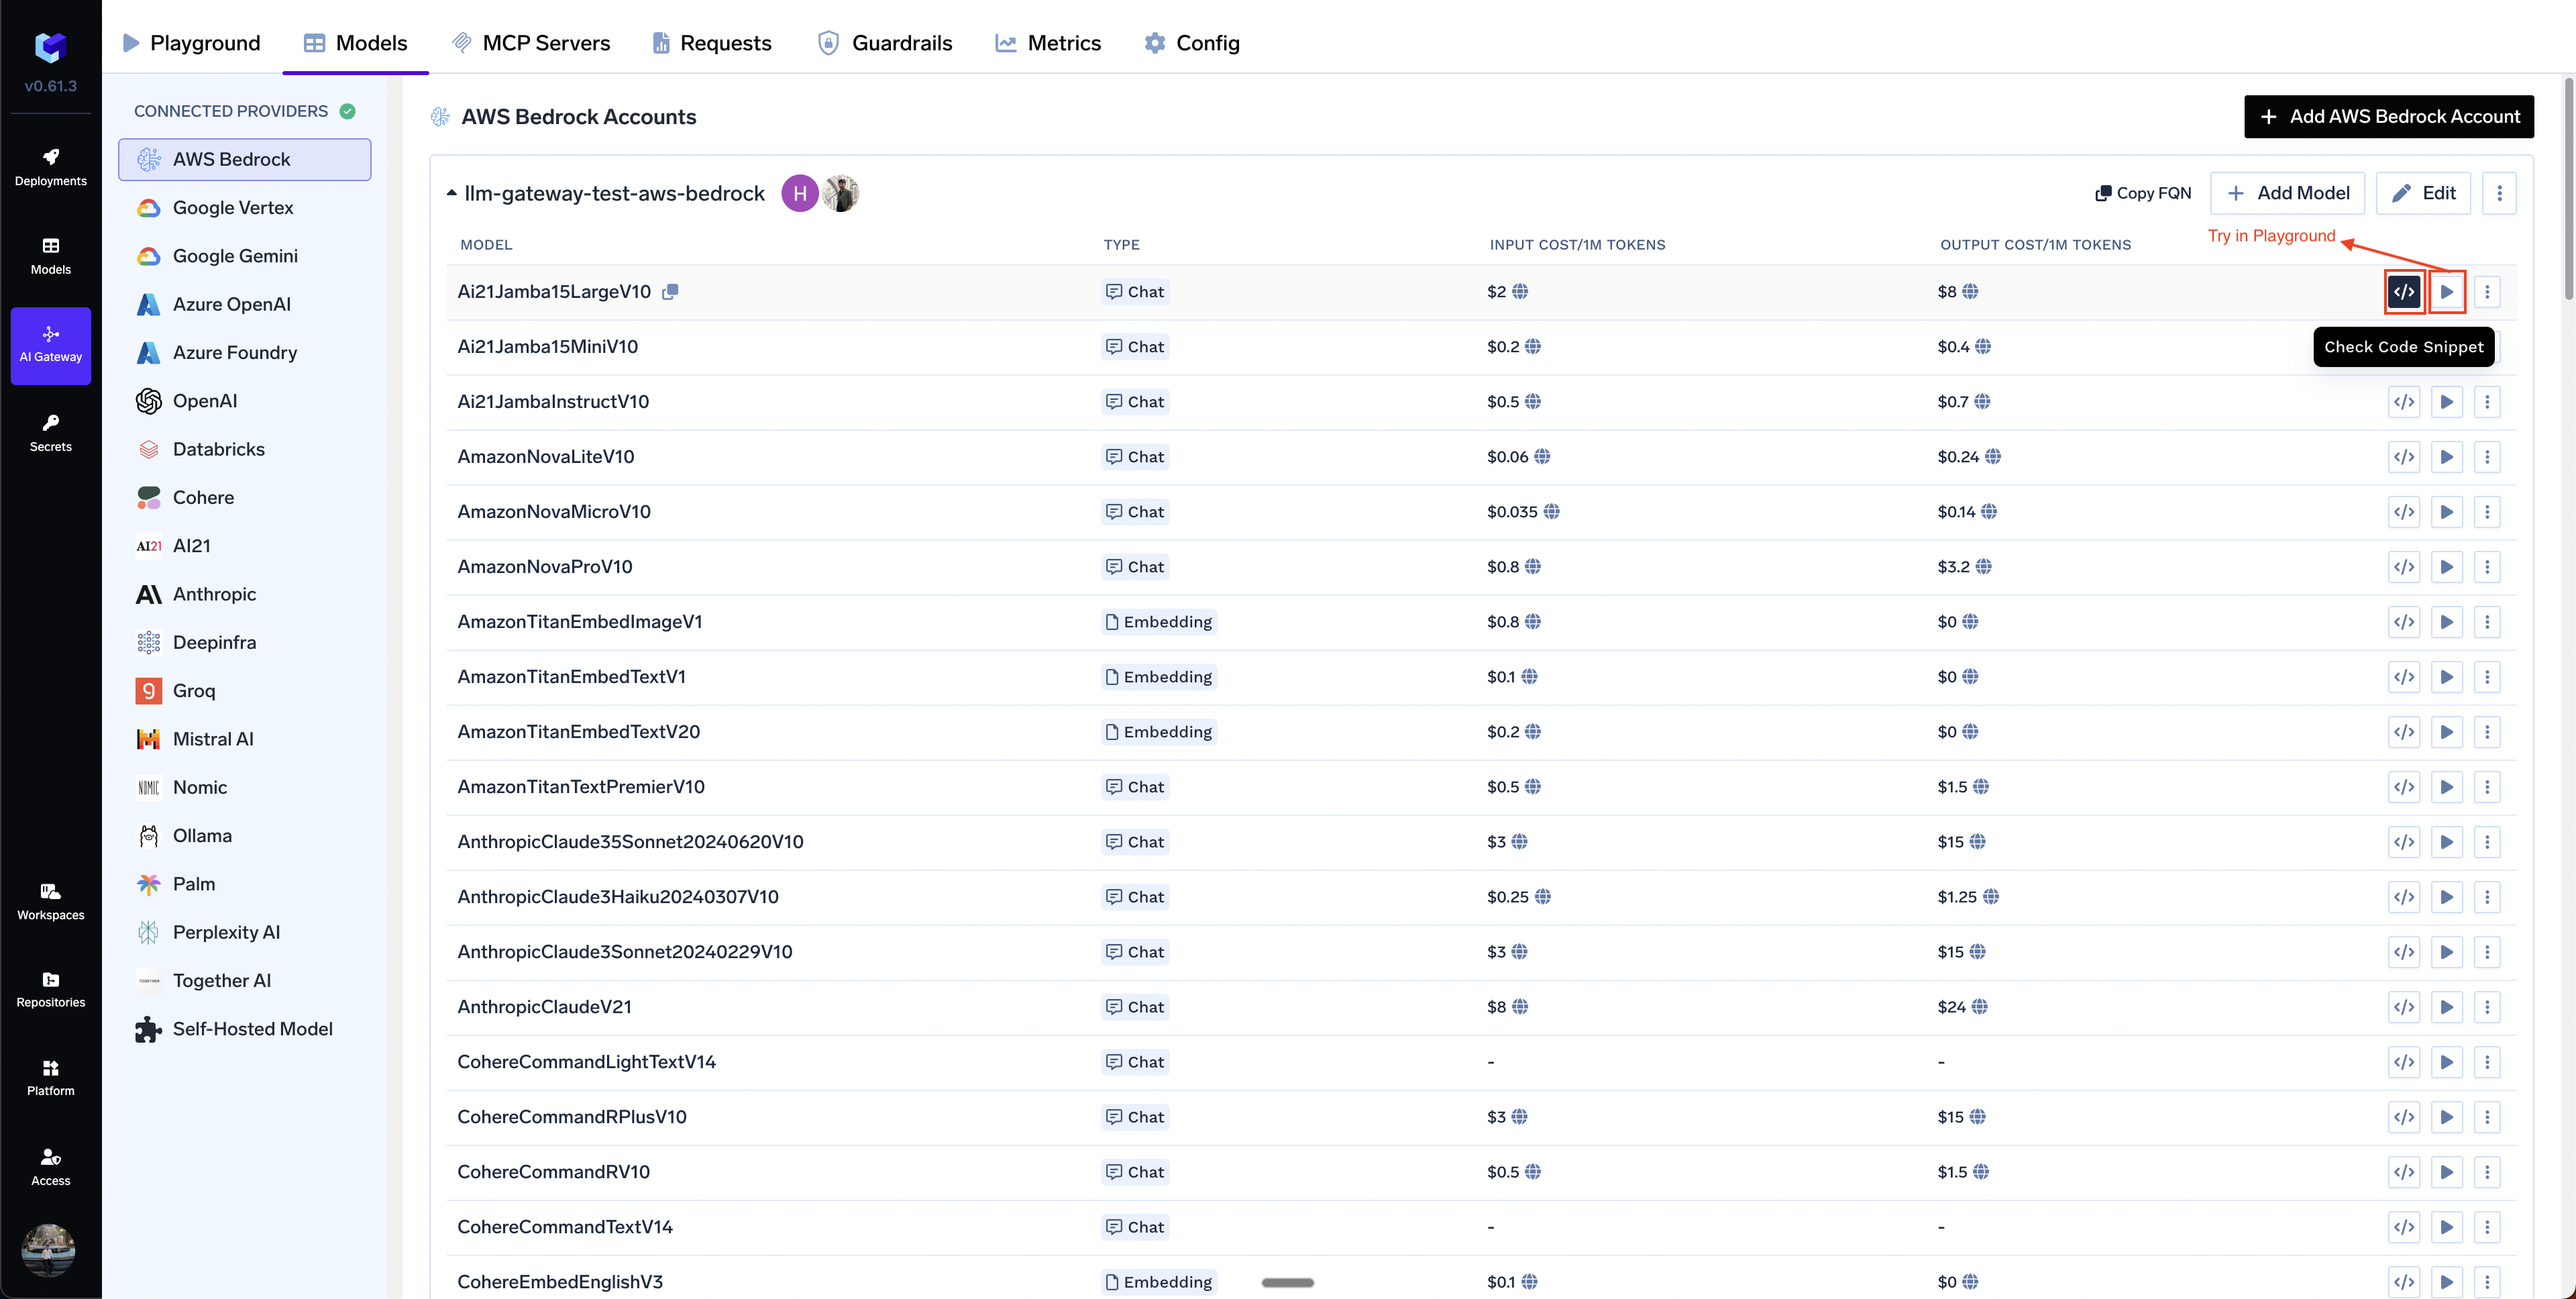This screenshot has width=2576, height=1299.
Task: Open the Repositories sidebar section
Action: click(x=50, y=989)
